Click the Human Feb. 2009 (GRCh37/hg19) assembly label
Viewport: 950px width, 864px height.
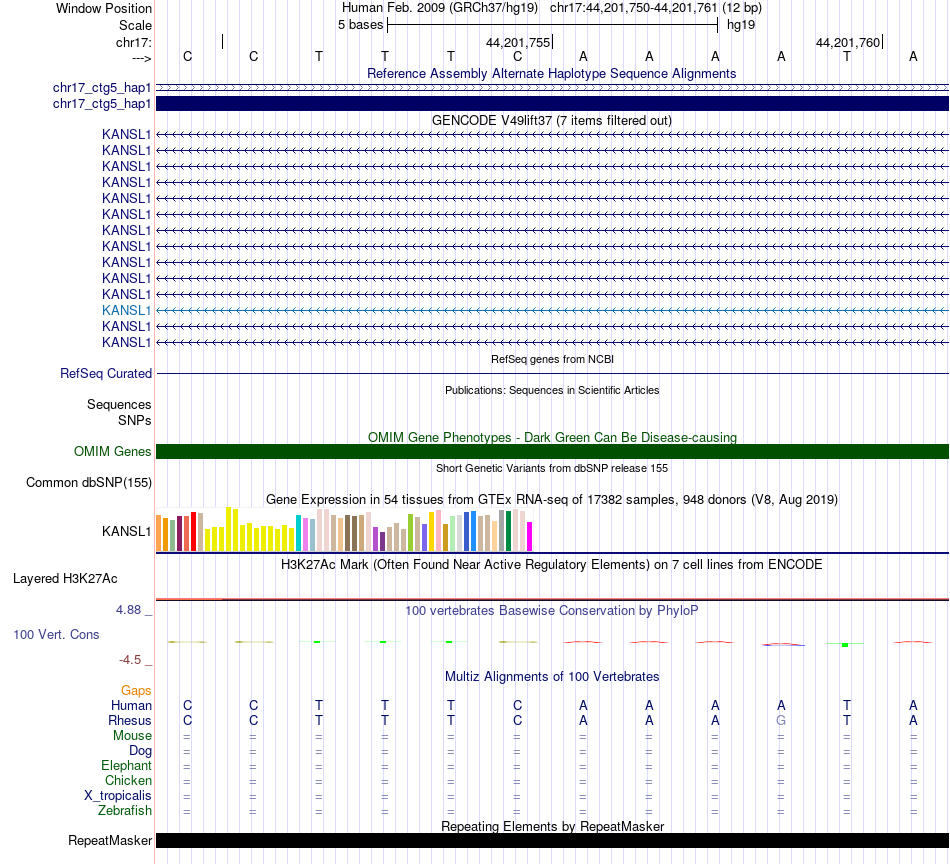coord(440,8)
